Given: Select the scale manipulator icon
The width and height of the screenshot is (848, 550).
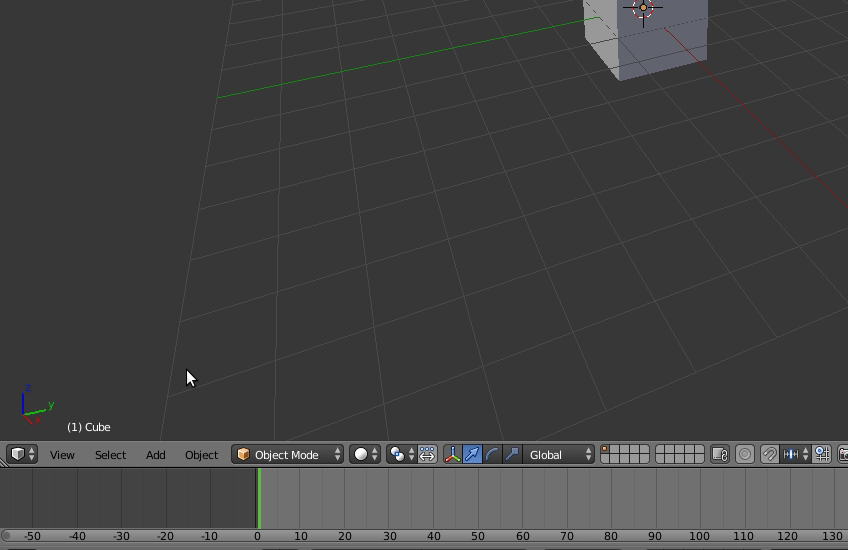Looking at the screenshot, I should click(512, 454).
